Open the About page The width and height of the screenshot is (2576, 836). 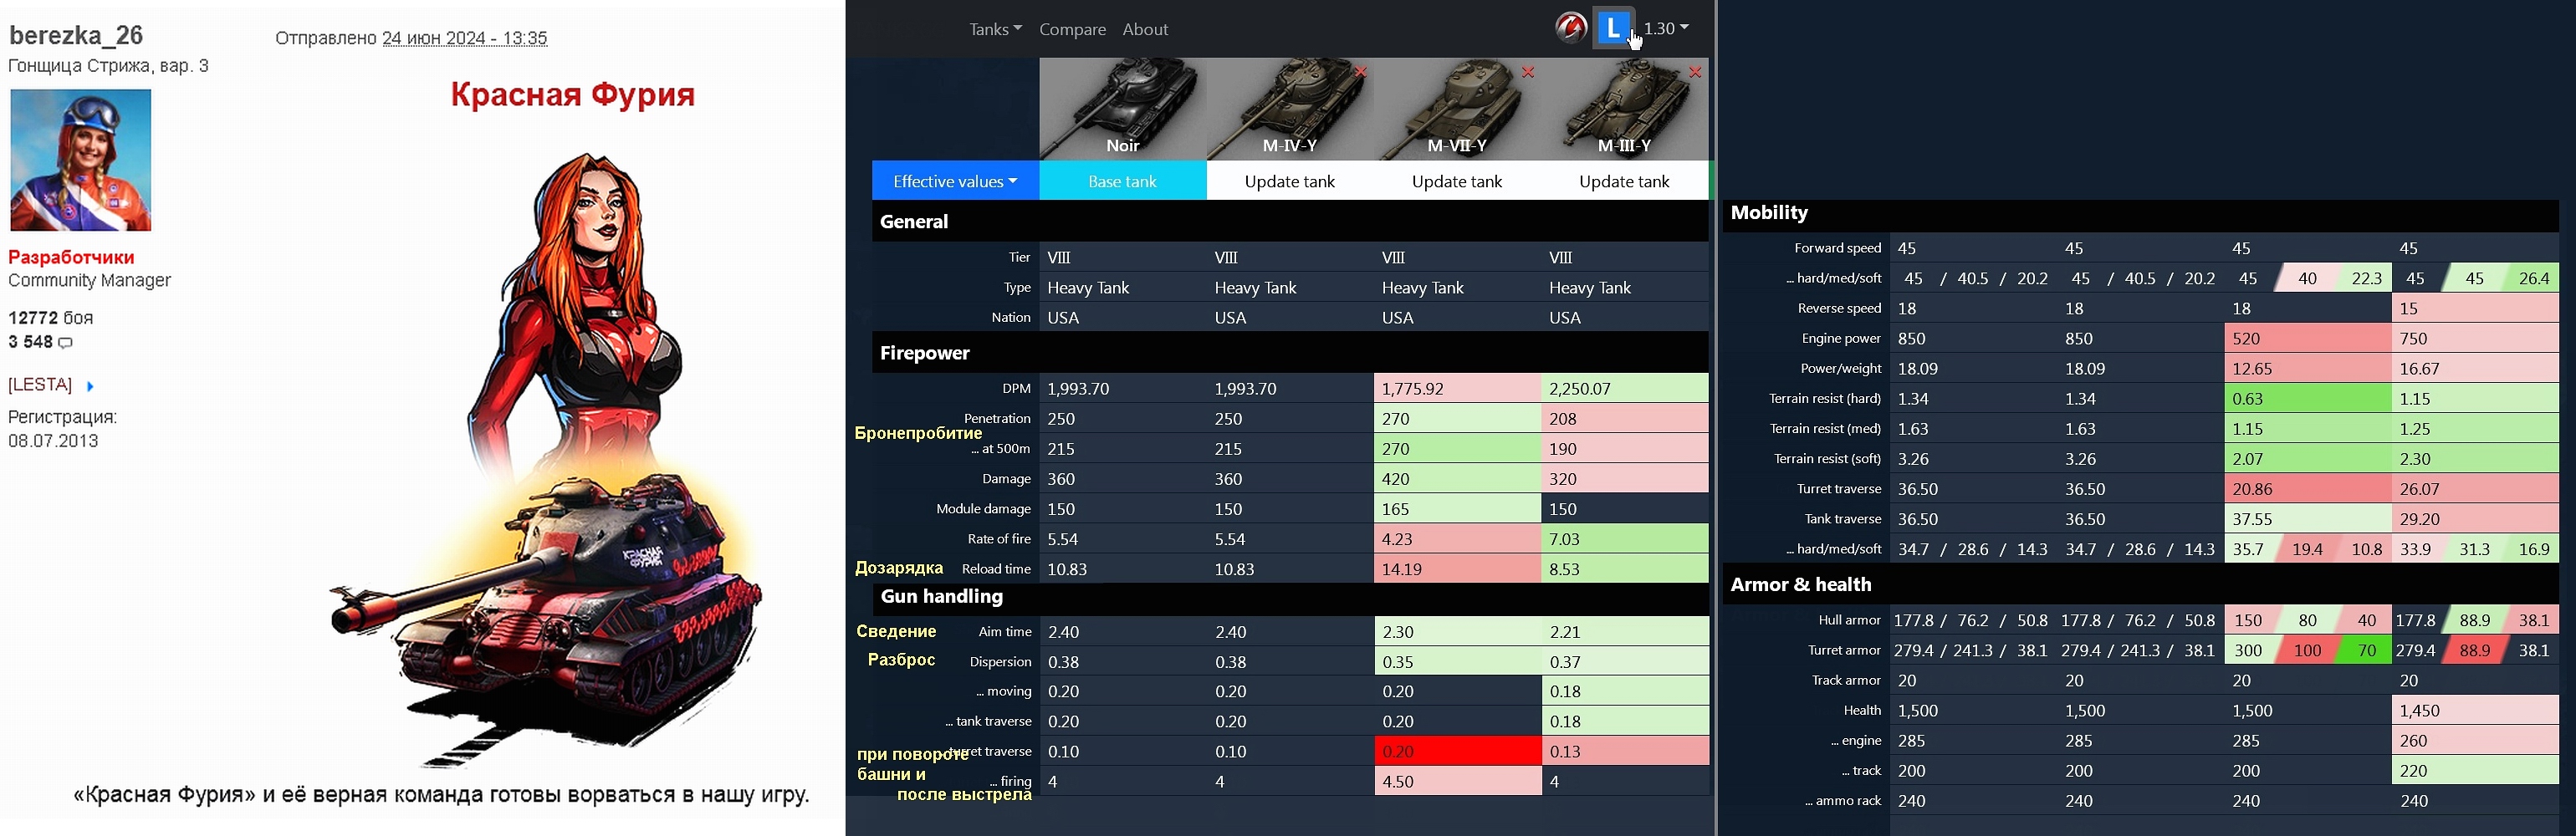pyautogui.click(x=1145, y=29)
